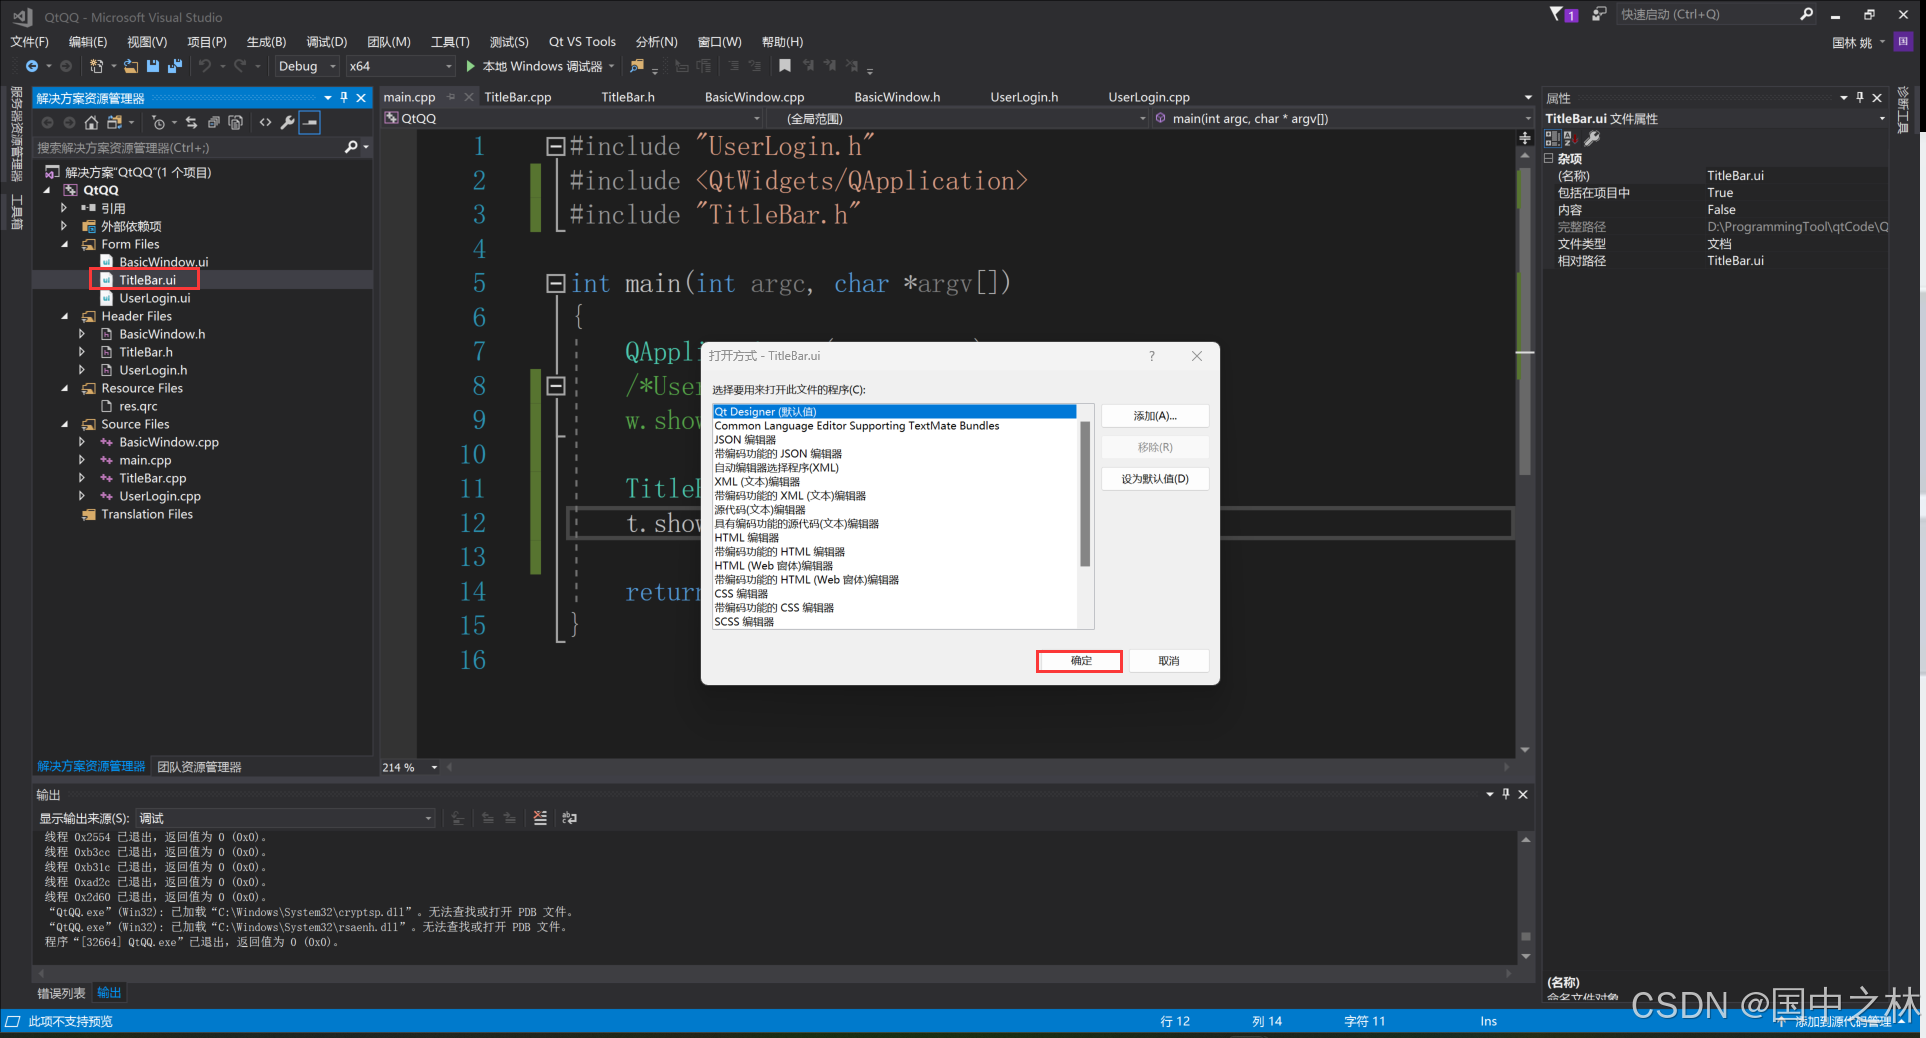Screen dimensions: 1926x1038
Task: Click the split editor handle above scrollbar
Action: (x=1525, y=138)
